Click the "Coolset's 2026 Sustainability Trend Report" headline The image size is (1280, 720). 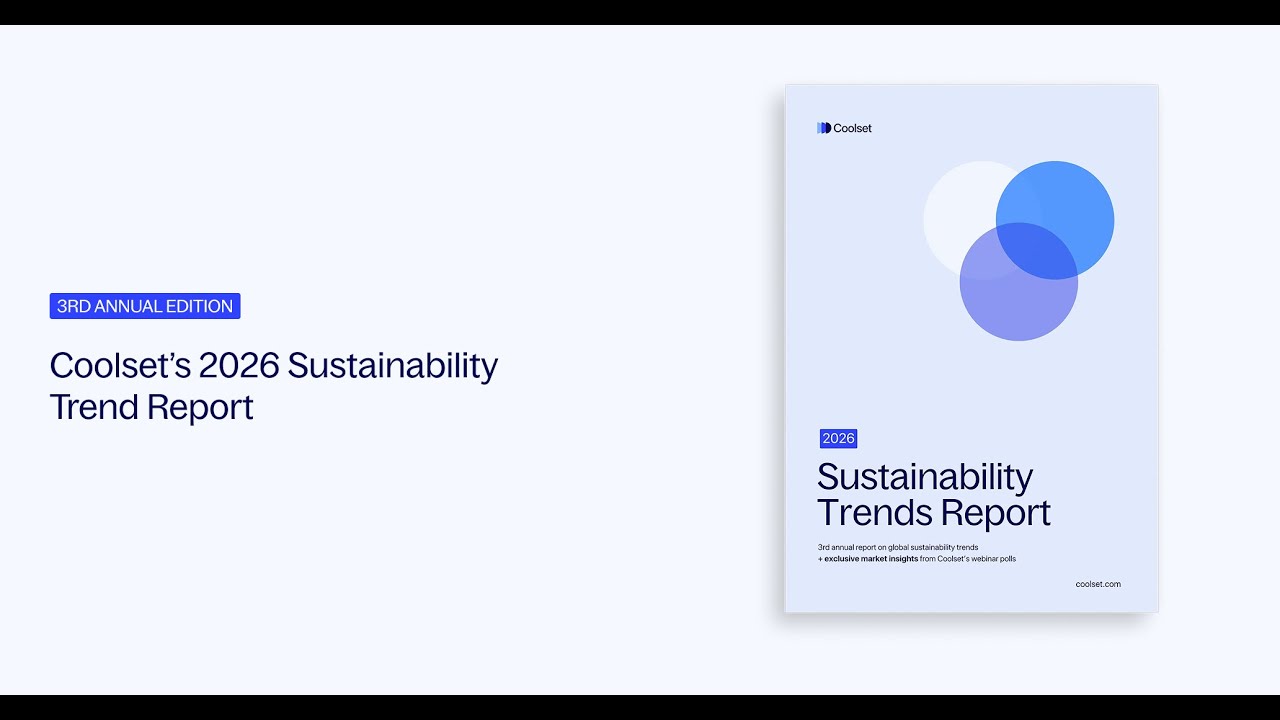pos(274,386)
